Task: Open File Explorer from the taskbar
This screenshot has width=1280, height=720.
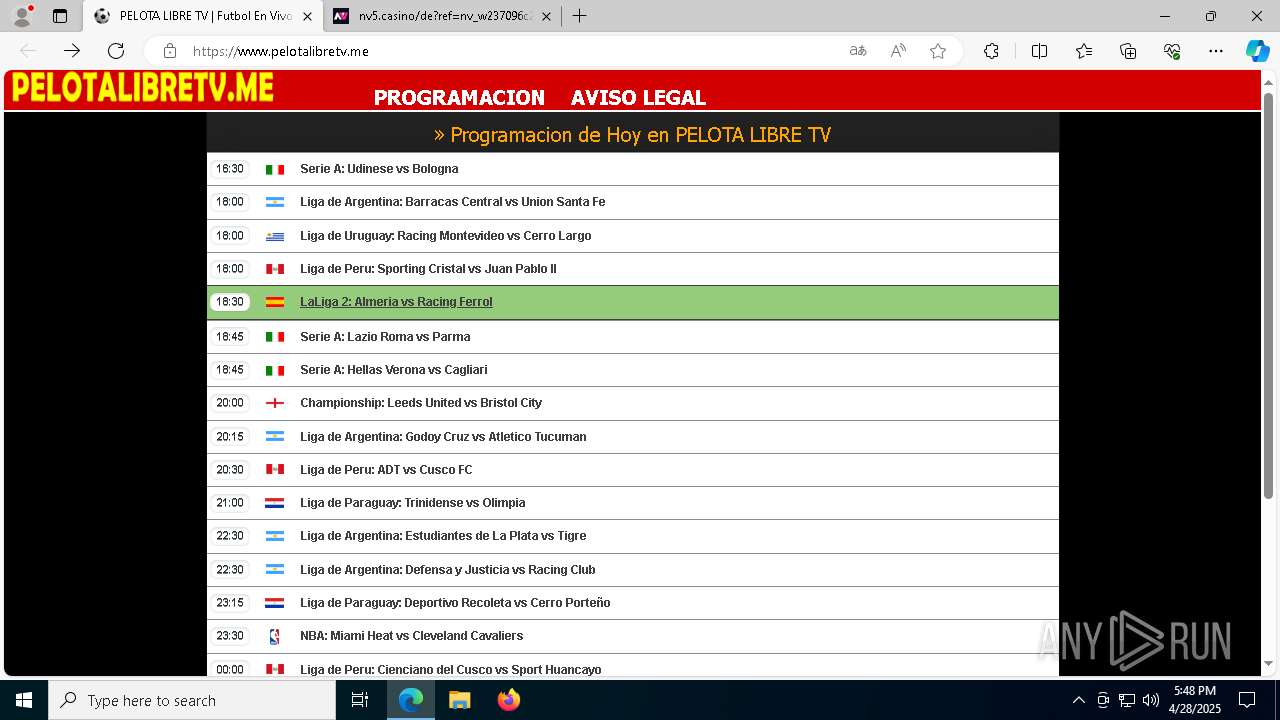Action: tap(459, 700)
